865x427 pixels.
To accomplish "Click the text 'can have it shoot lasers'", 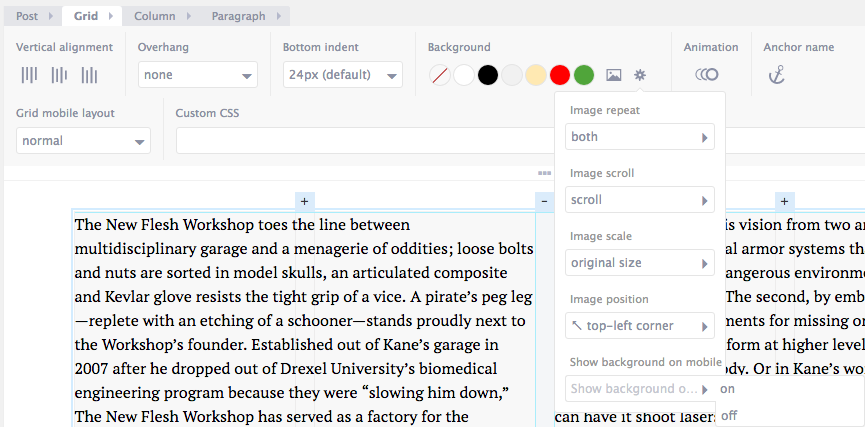I will pyautogui.click(x=635, y=416).
